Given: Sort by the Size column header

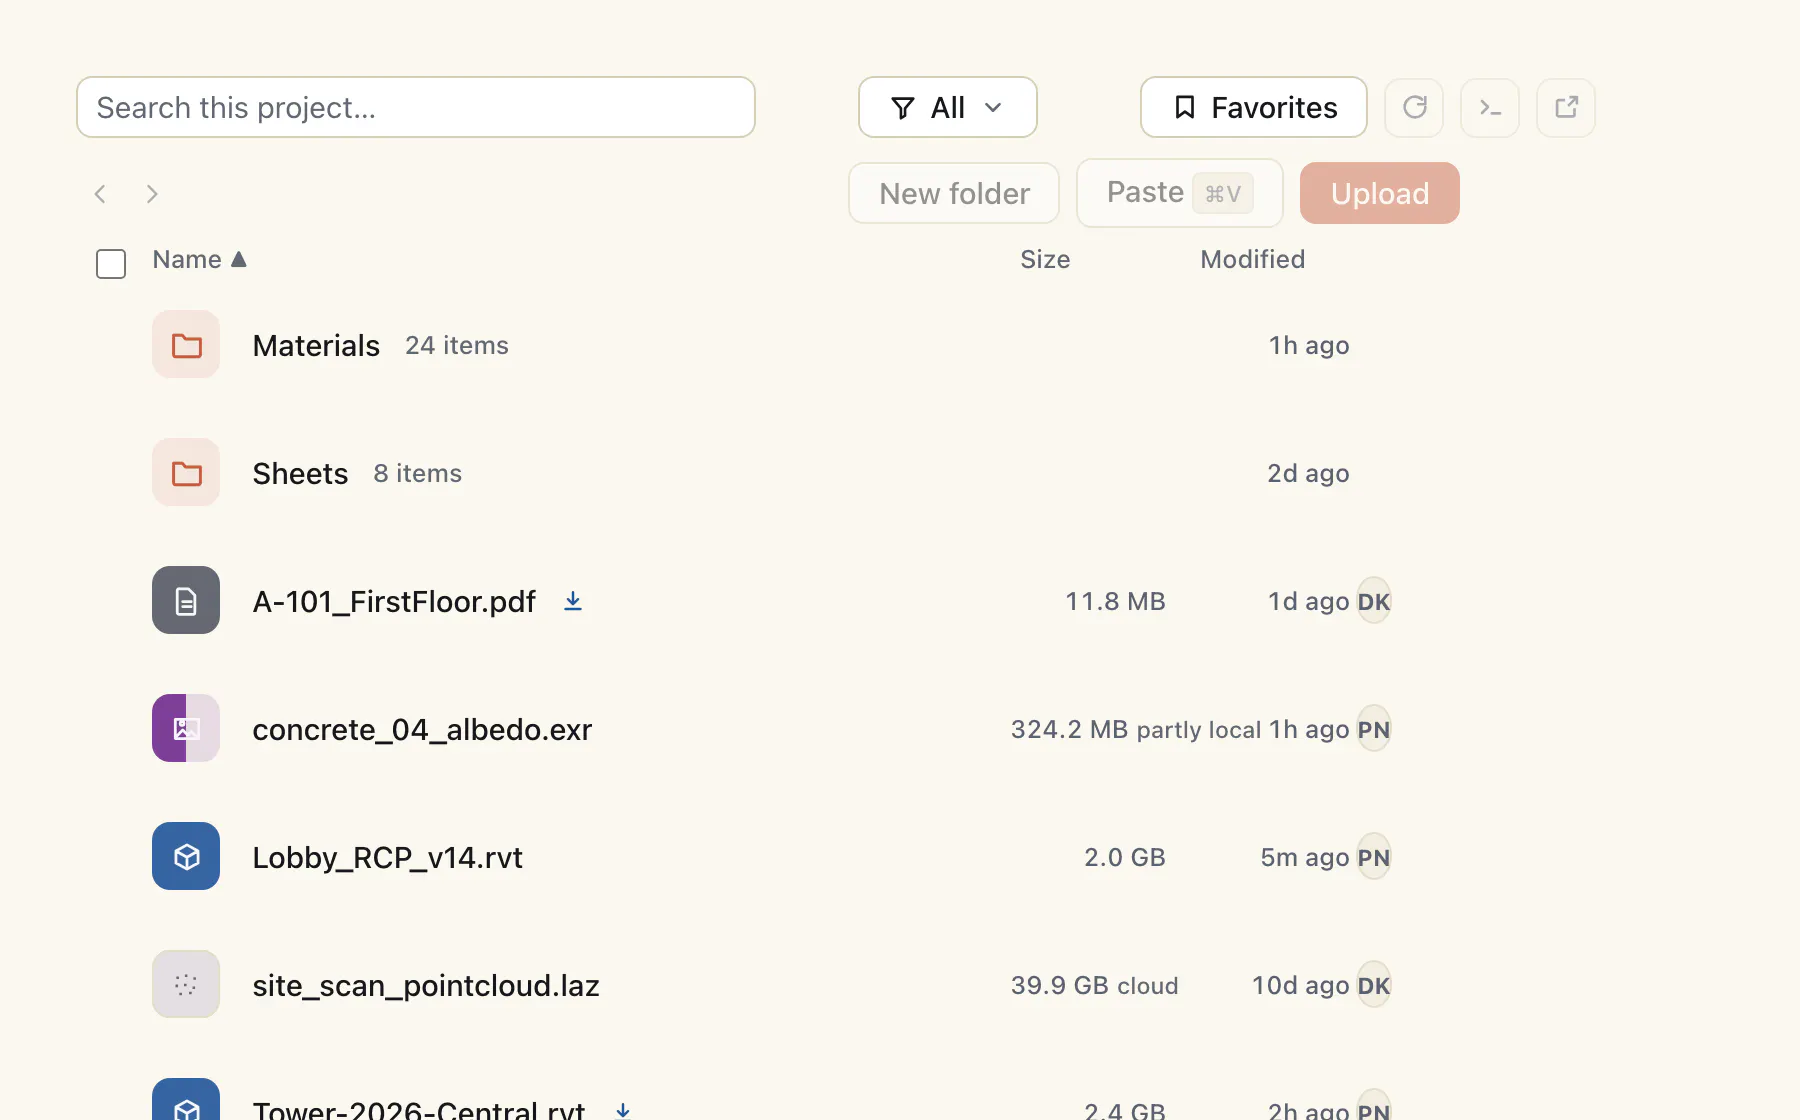Looking at the screenshot, I should point(1045,260).
